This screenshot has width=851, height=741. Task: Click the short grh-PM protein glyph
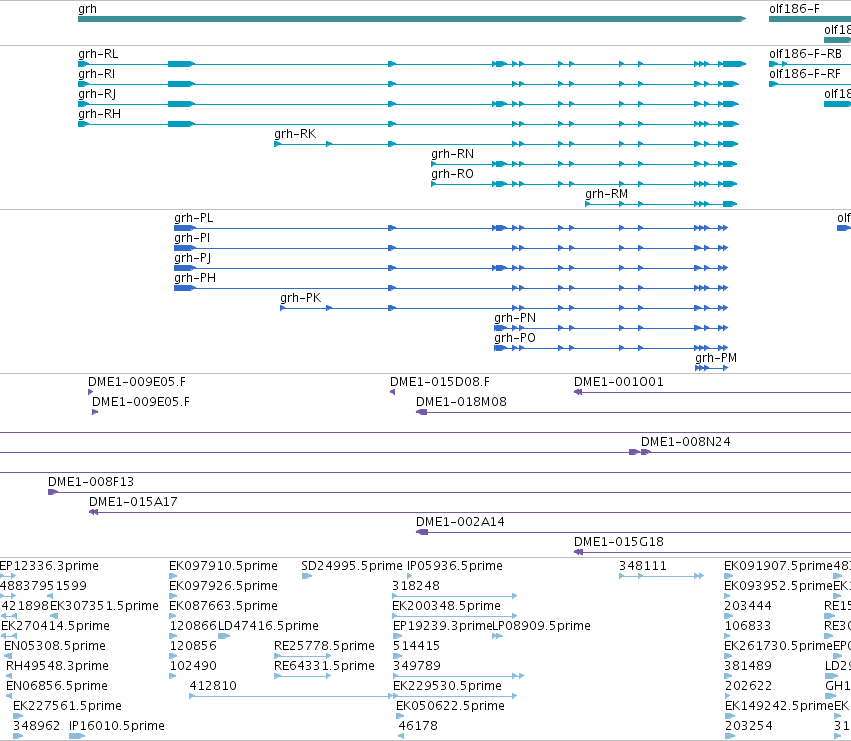click(712, 368)
